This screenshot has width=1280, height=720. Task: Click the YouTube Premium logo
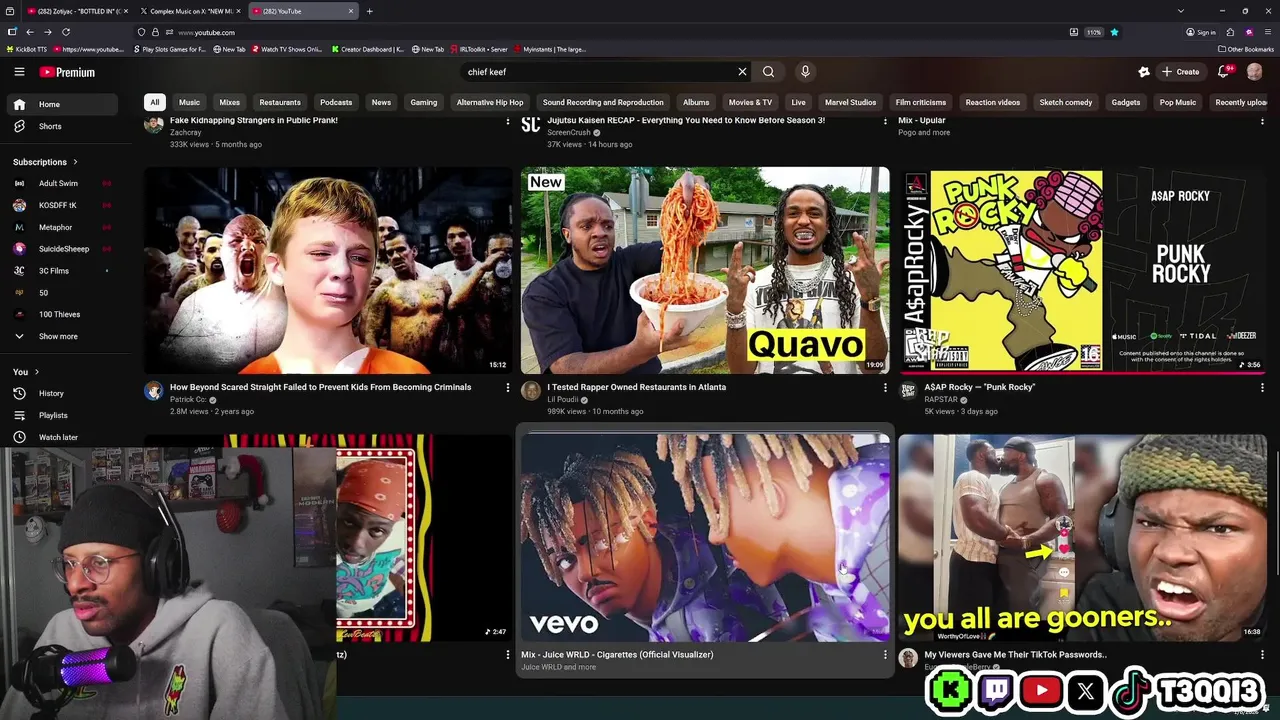(67, 72)
